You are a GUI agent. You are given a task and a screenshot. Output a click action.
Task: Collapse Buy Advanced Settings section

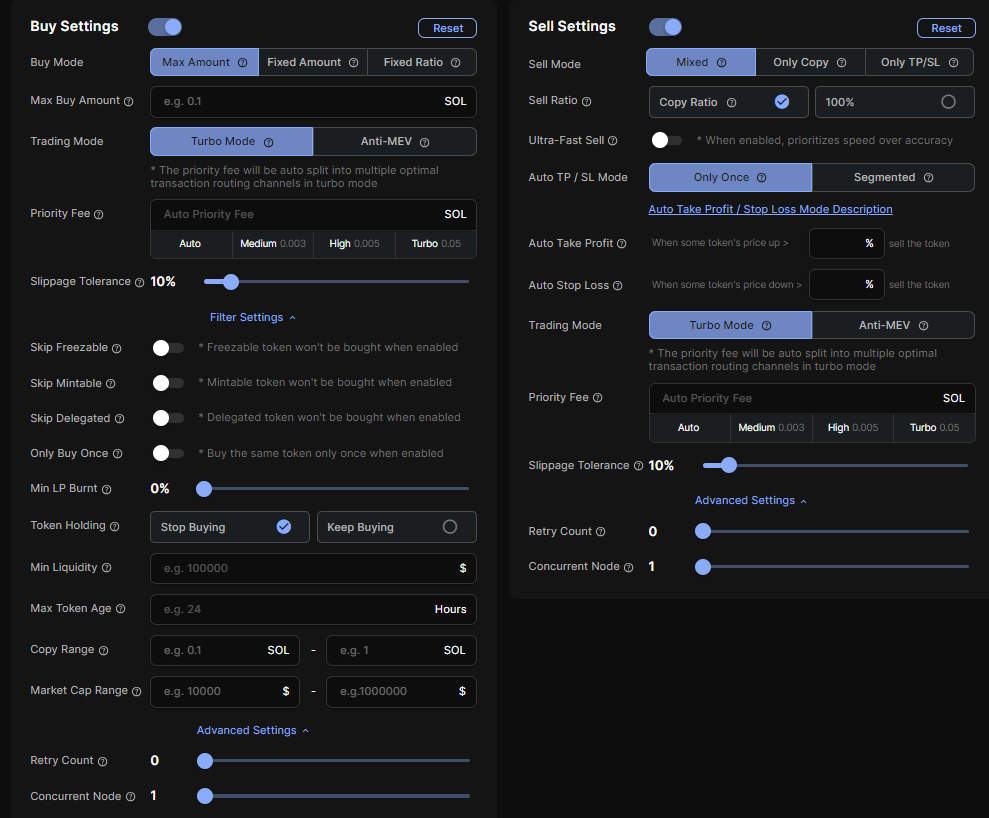252,730
